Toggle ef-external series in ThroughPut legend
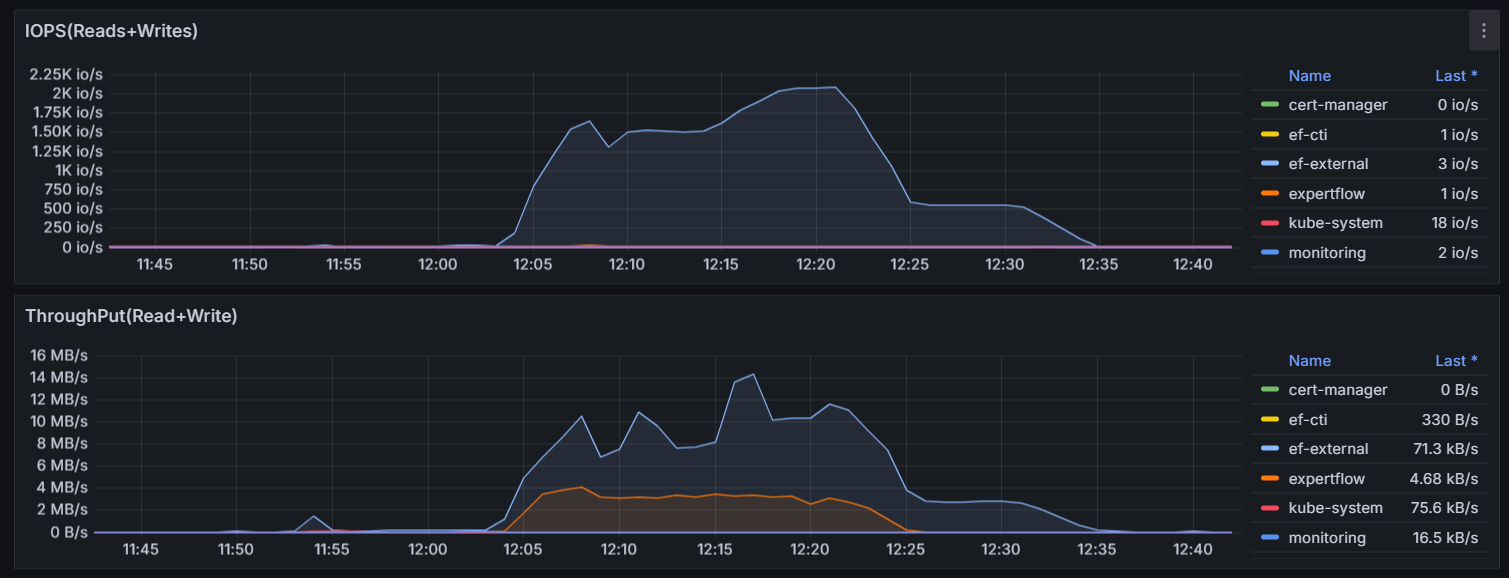 [x=1328, y=449]
